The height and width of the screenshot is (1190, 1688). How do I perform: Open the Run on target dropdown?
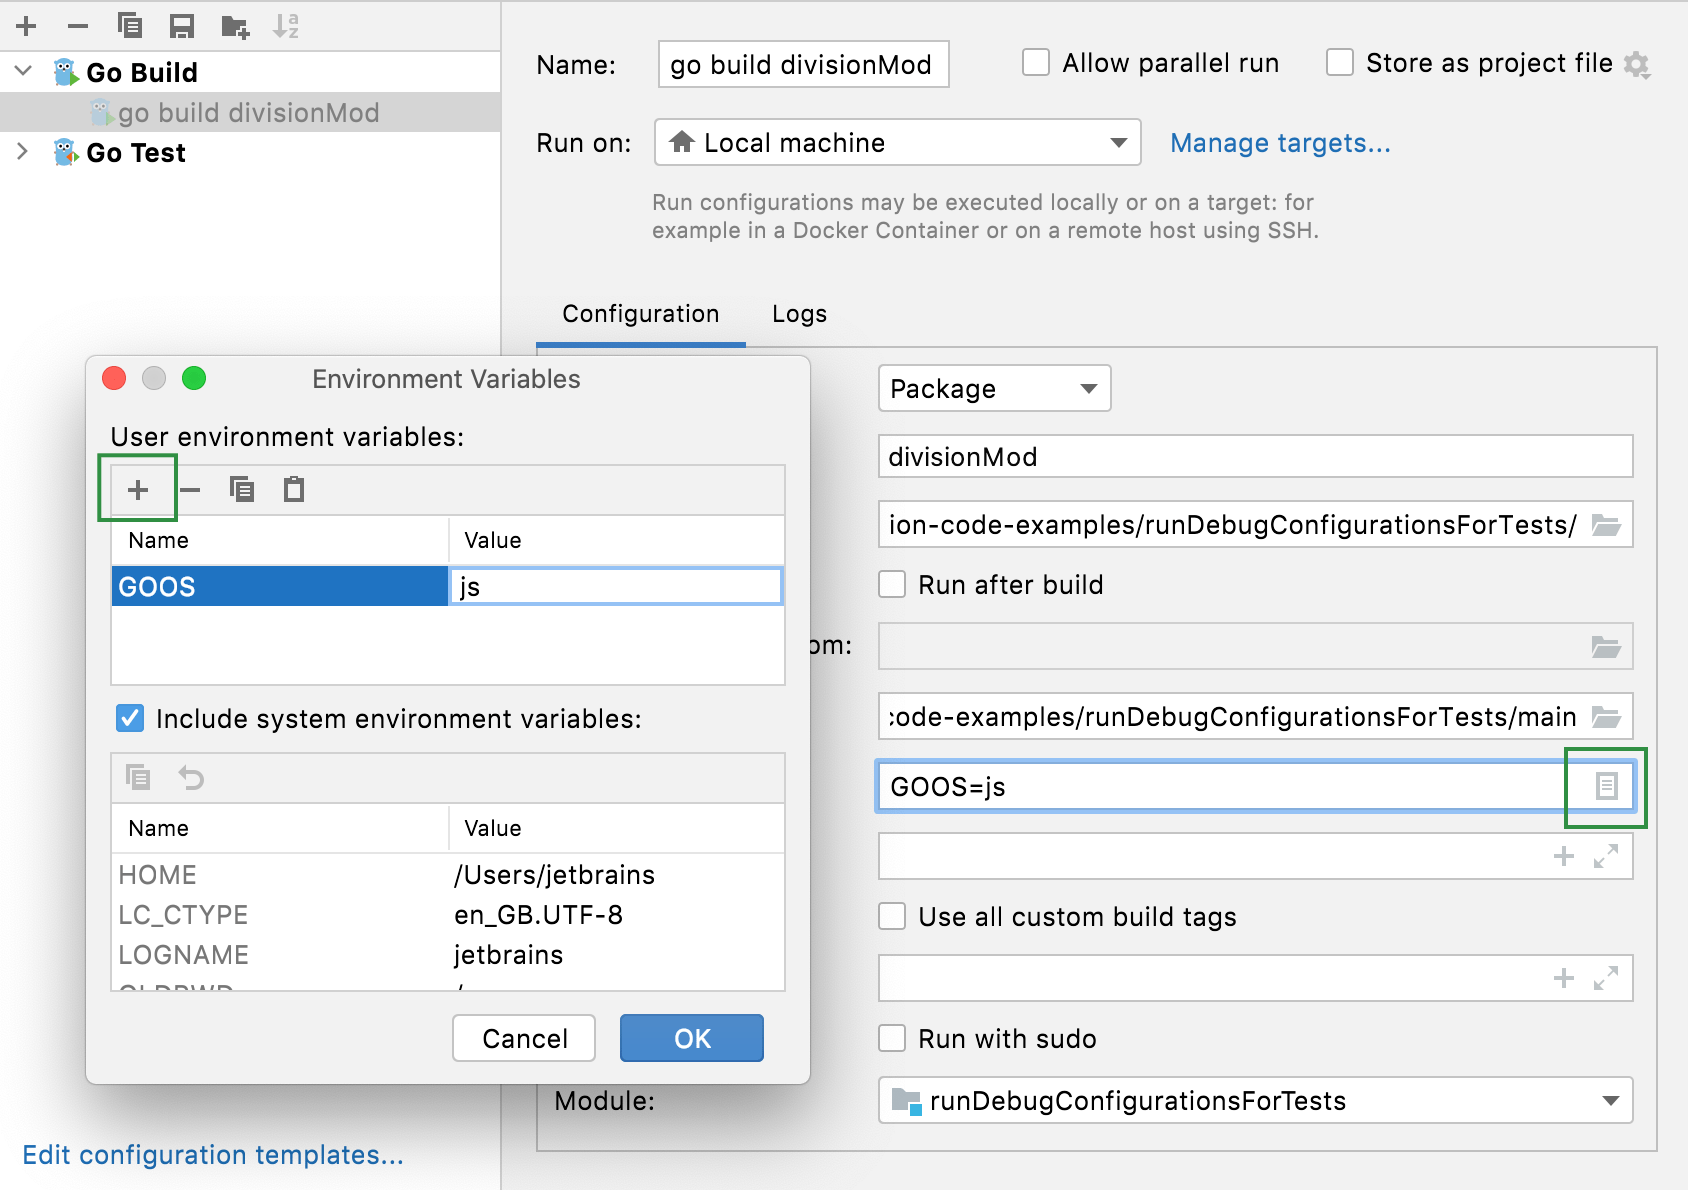(x=1117, y=142)
